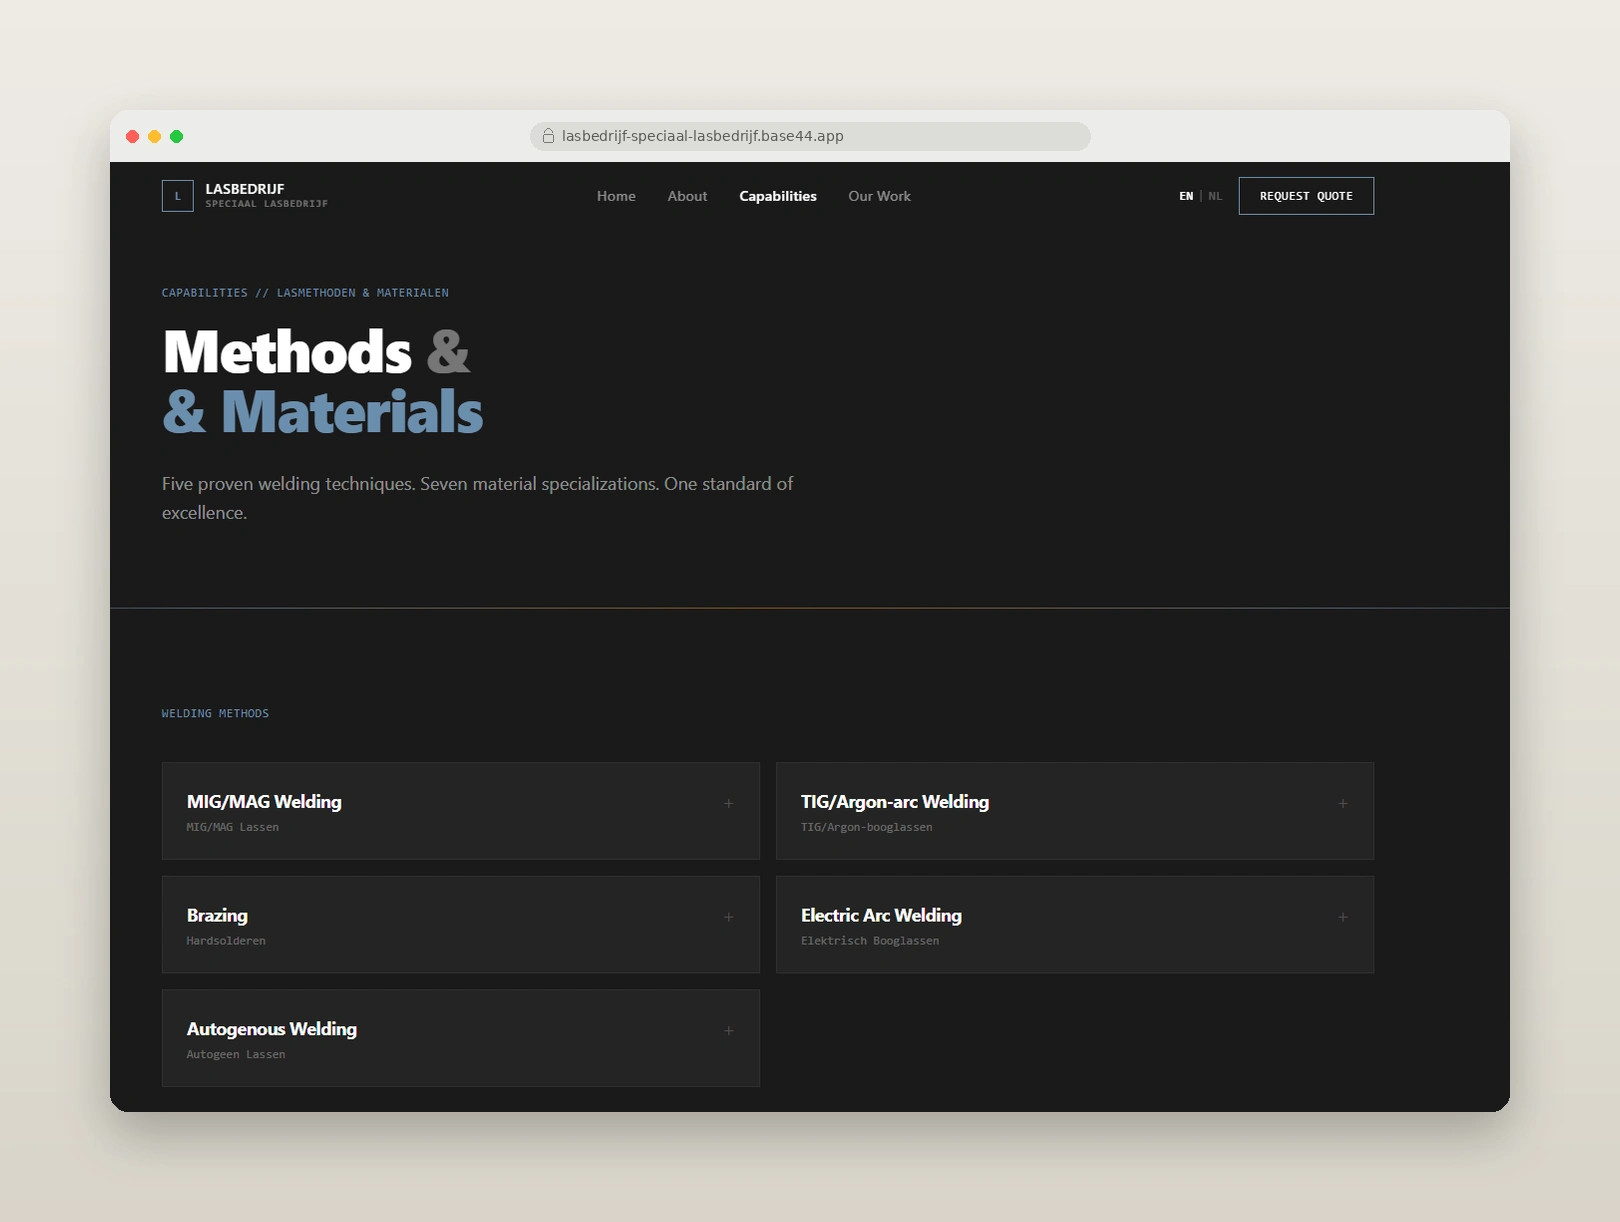Viewport: 1620px width, 1222px height.
Task: Expand the MIG/MAG Welding plus icon
Action: [729, 803]
